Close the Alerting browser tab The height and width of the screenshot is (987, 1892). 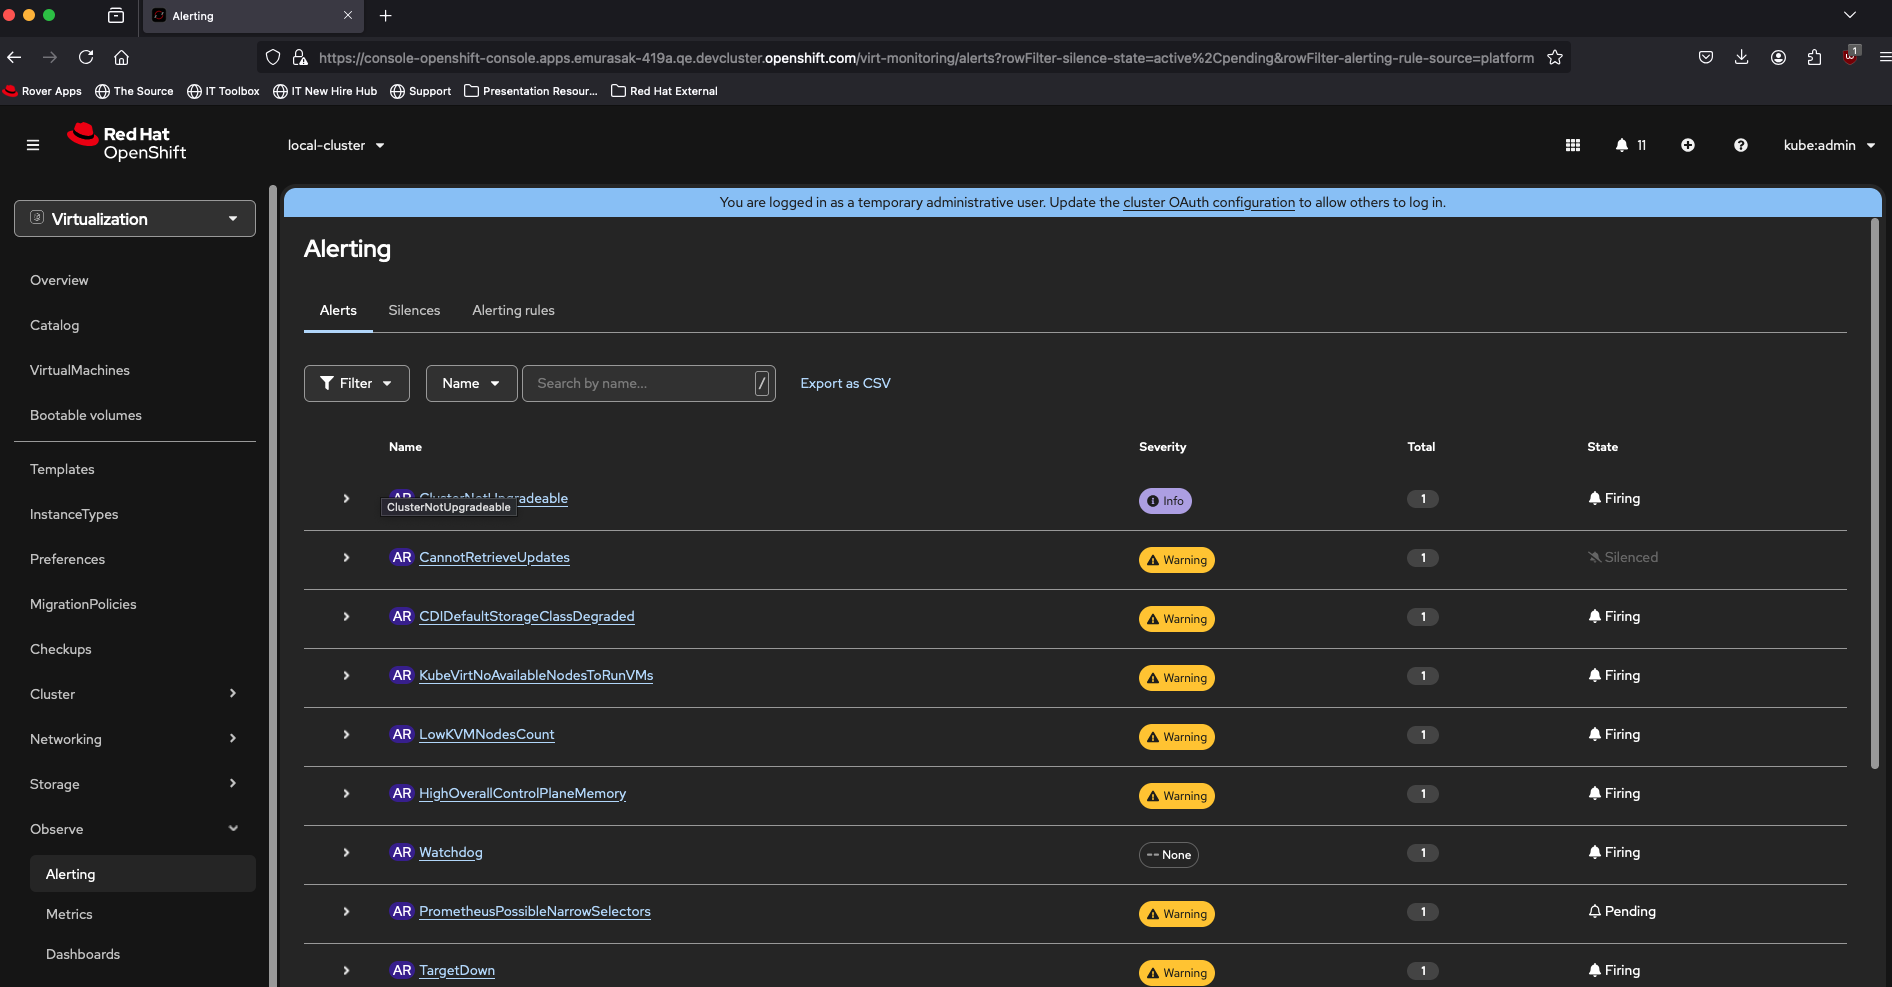tap(348, 15)
